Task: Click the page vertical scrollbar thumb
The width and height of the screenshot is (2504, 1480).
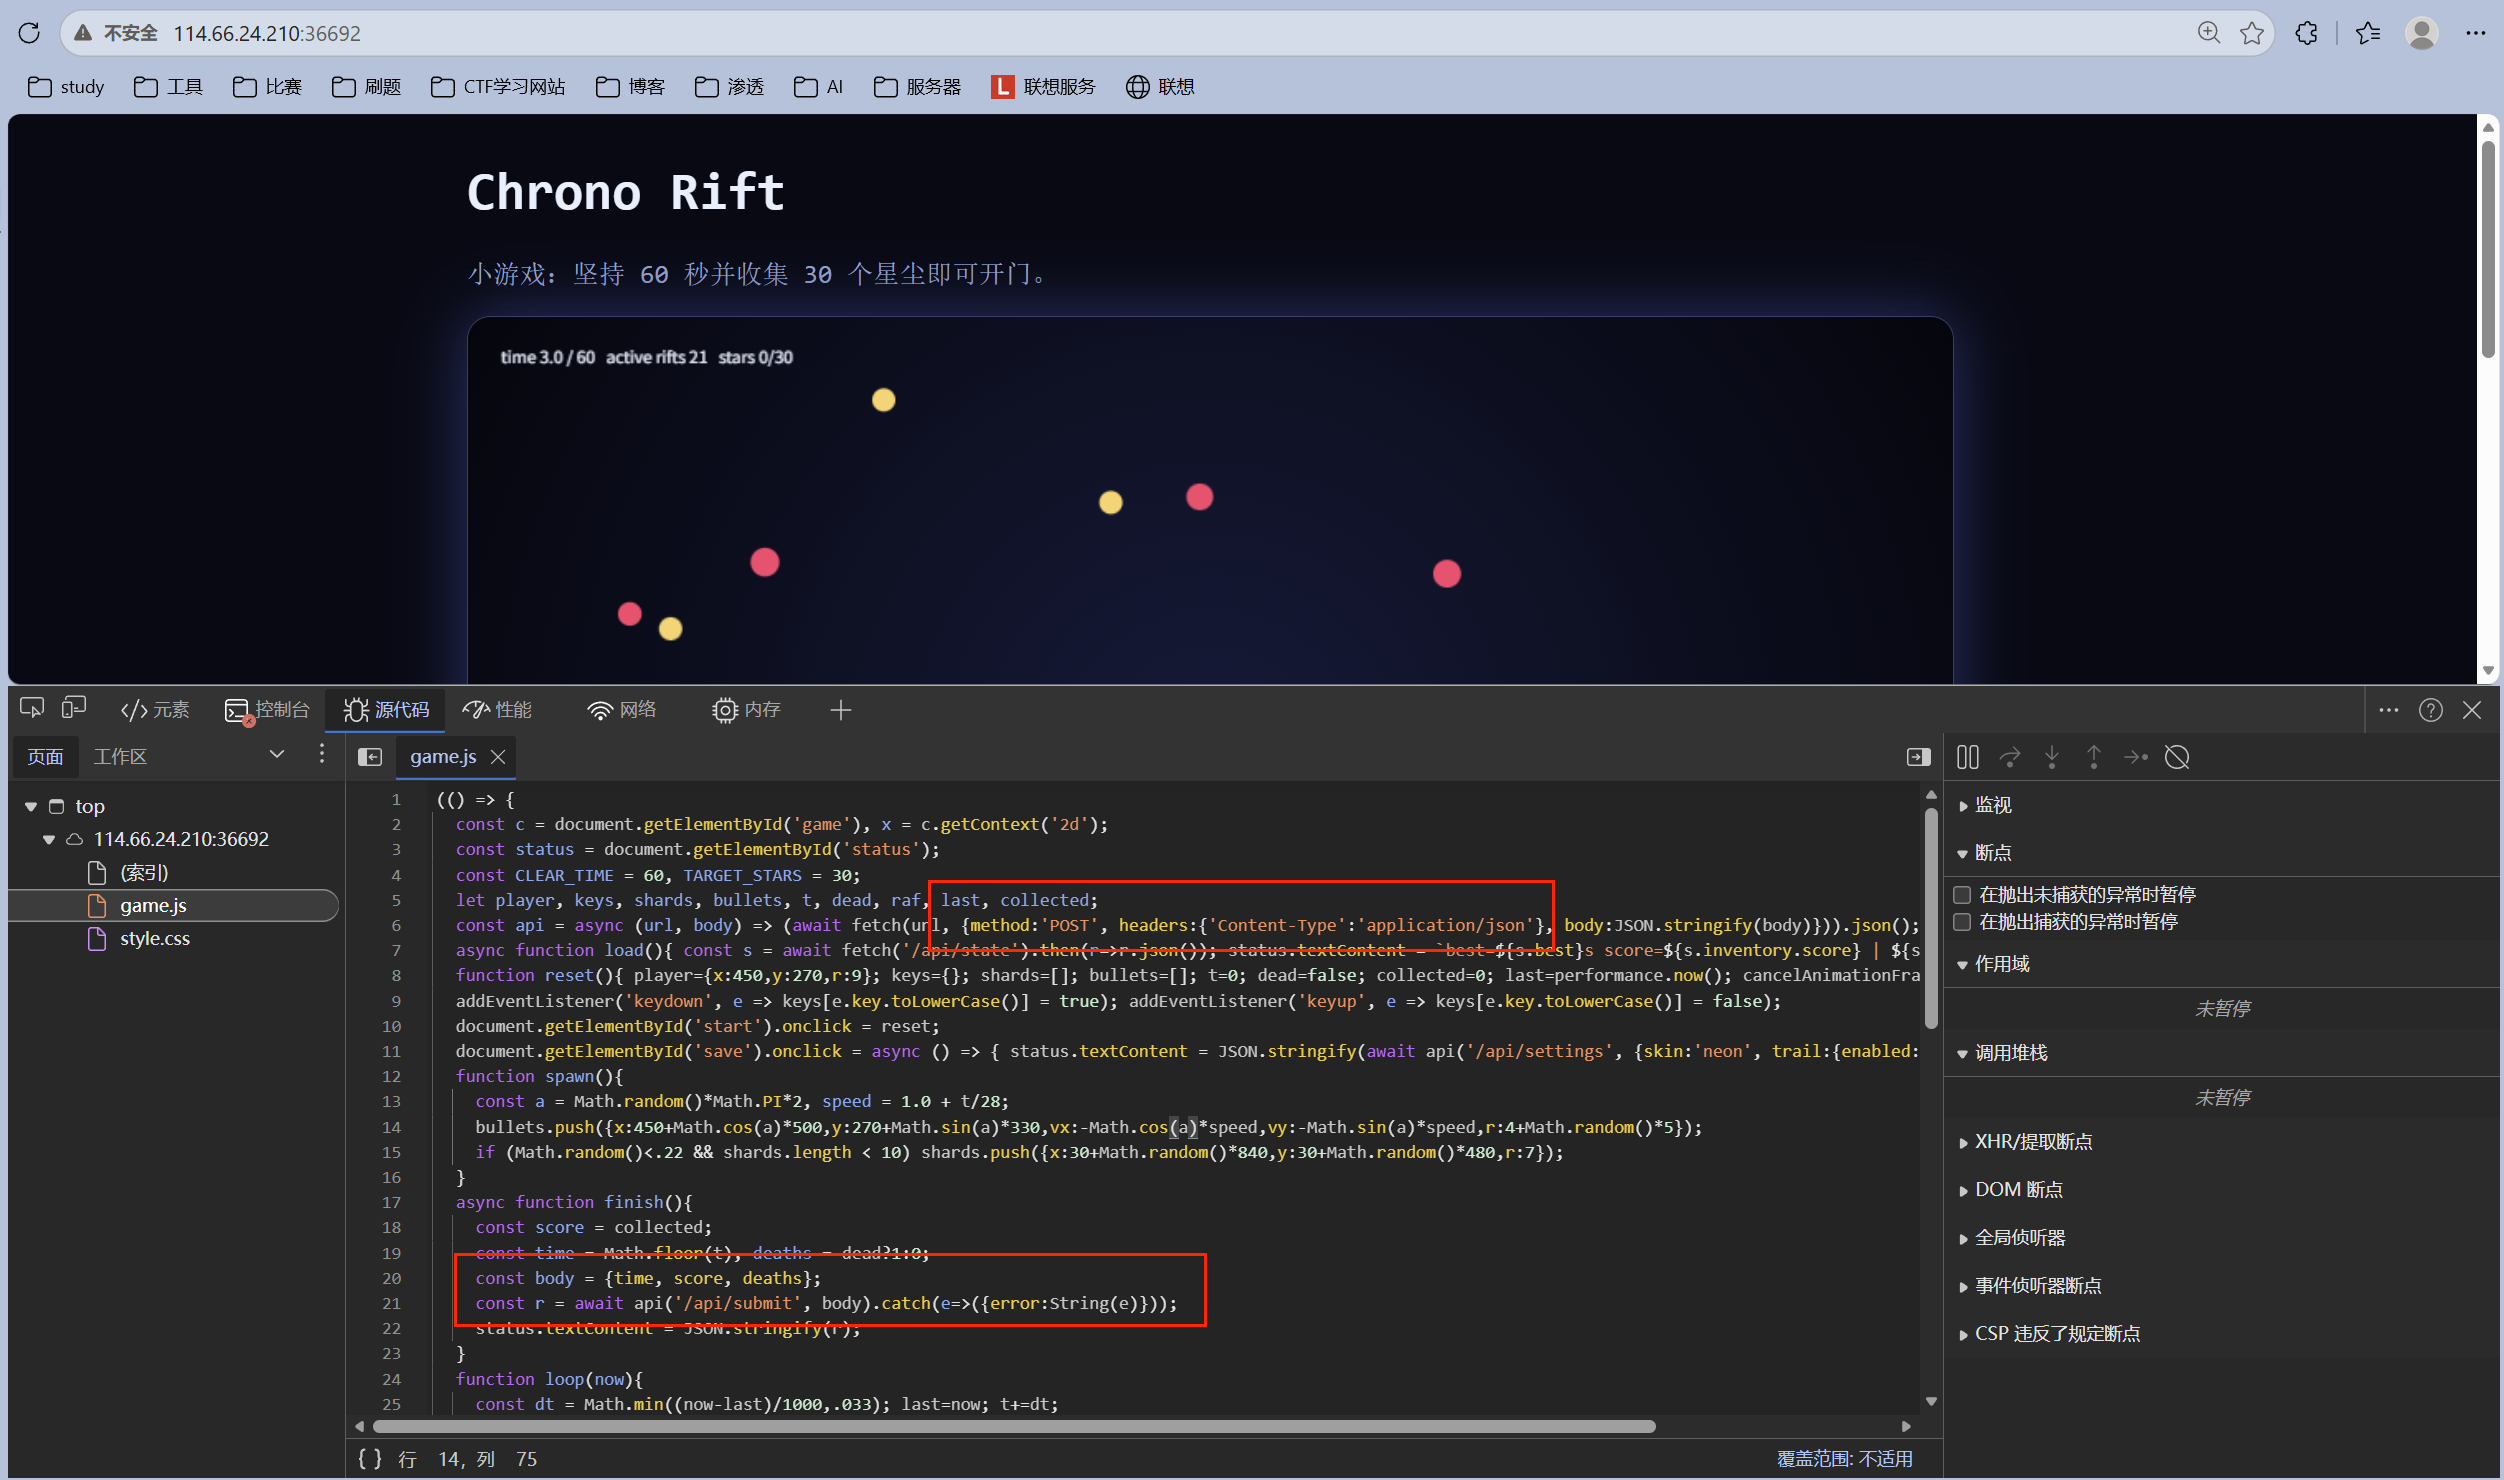Action: (2488, 250)
